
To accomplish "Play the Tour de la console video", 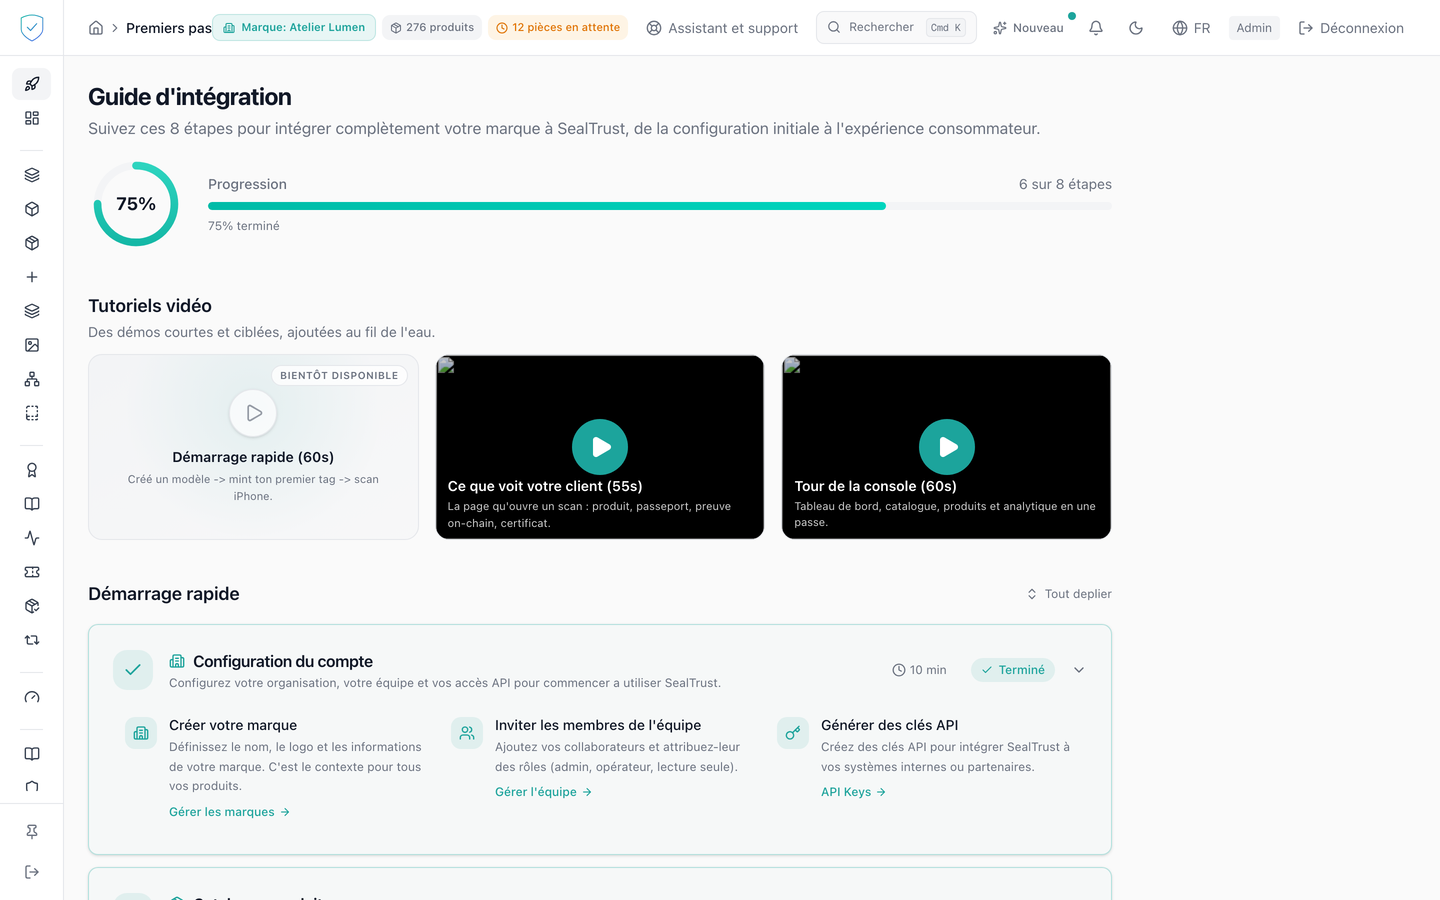I will coord(947,447).
